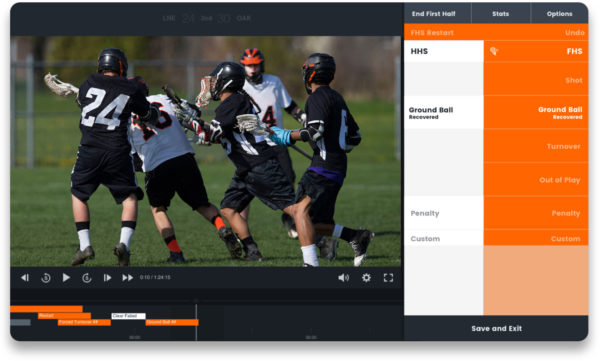Select HHS Ground Ball Recovered
Viewport: 600px width, 361px height.
(x=444, y=112)
